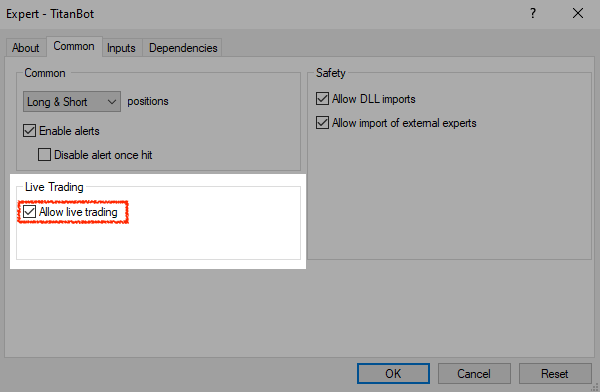Switch to the Common tab
Image resolution: width=600 pixels, height=392 pixels.
point(74,46)
